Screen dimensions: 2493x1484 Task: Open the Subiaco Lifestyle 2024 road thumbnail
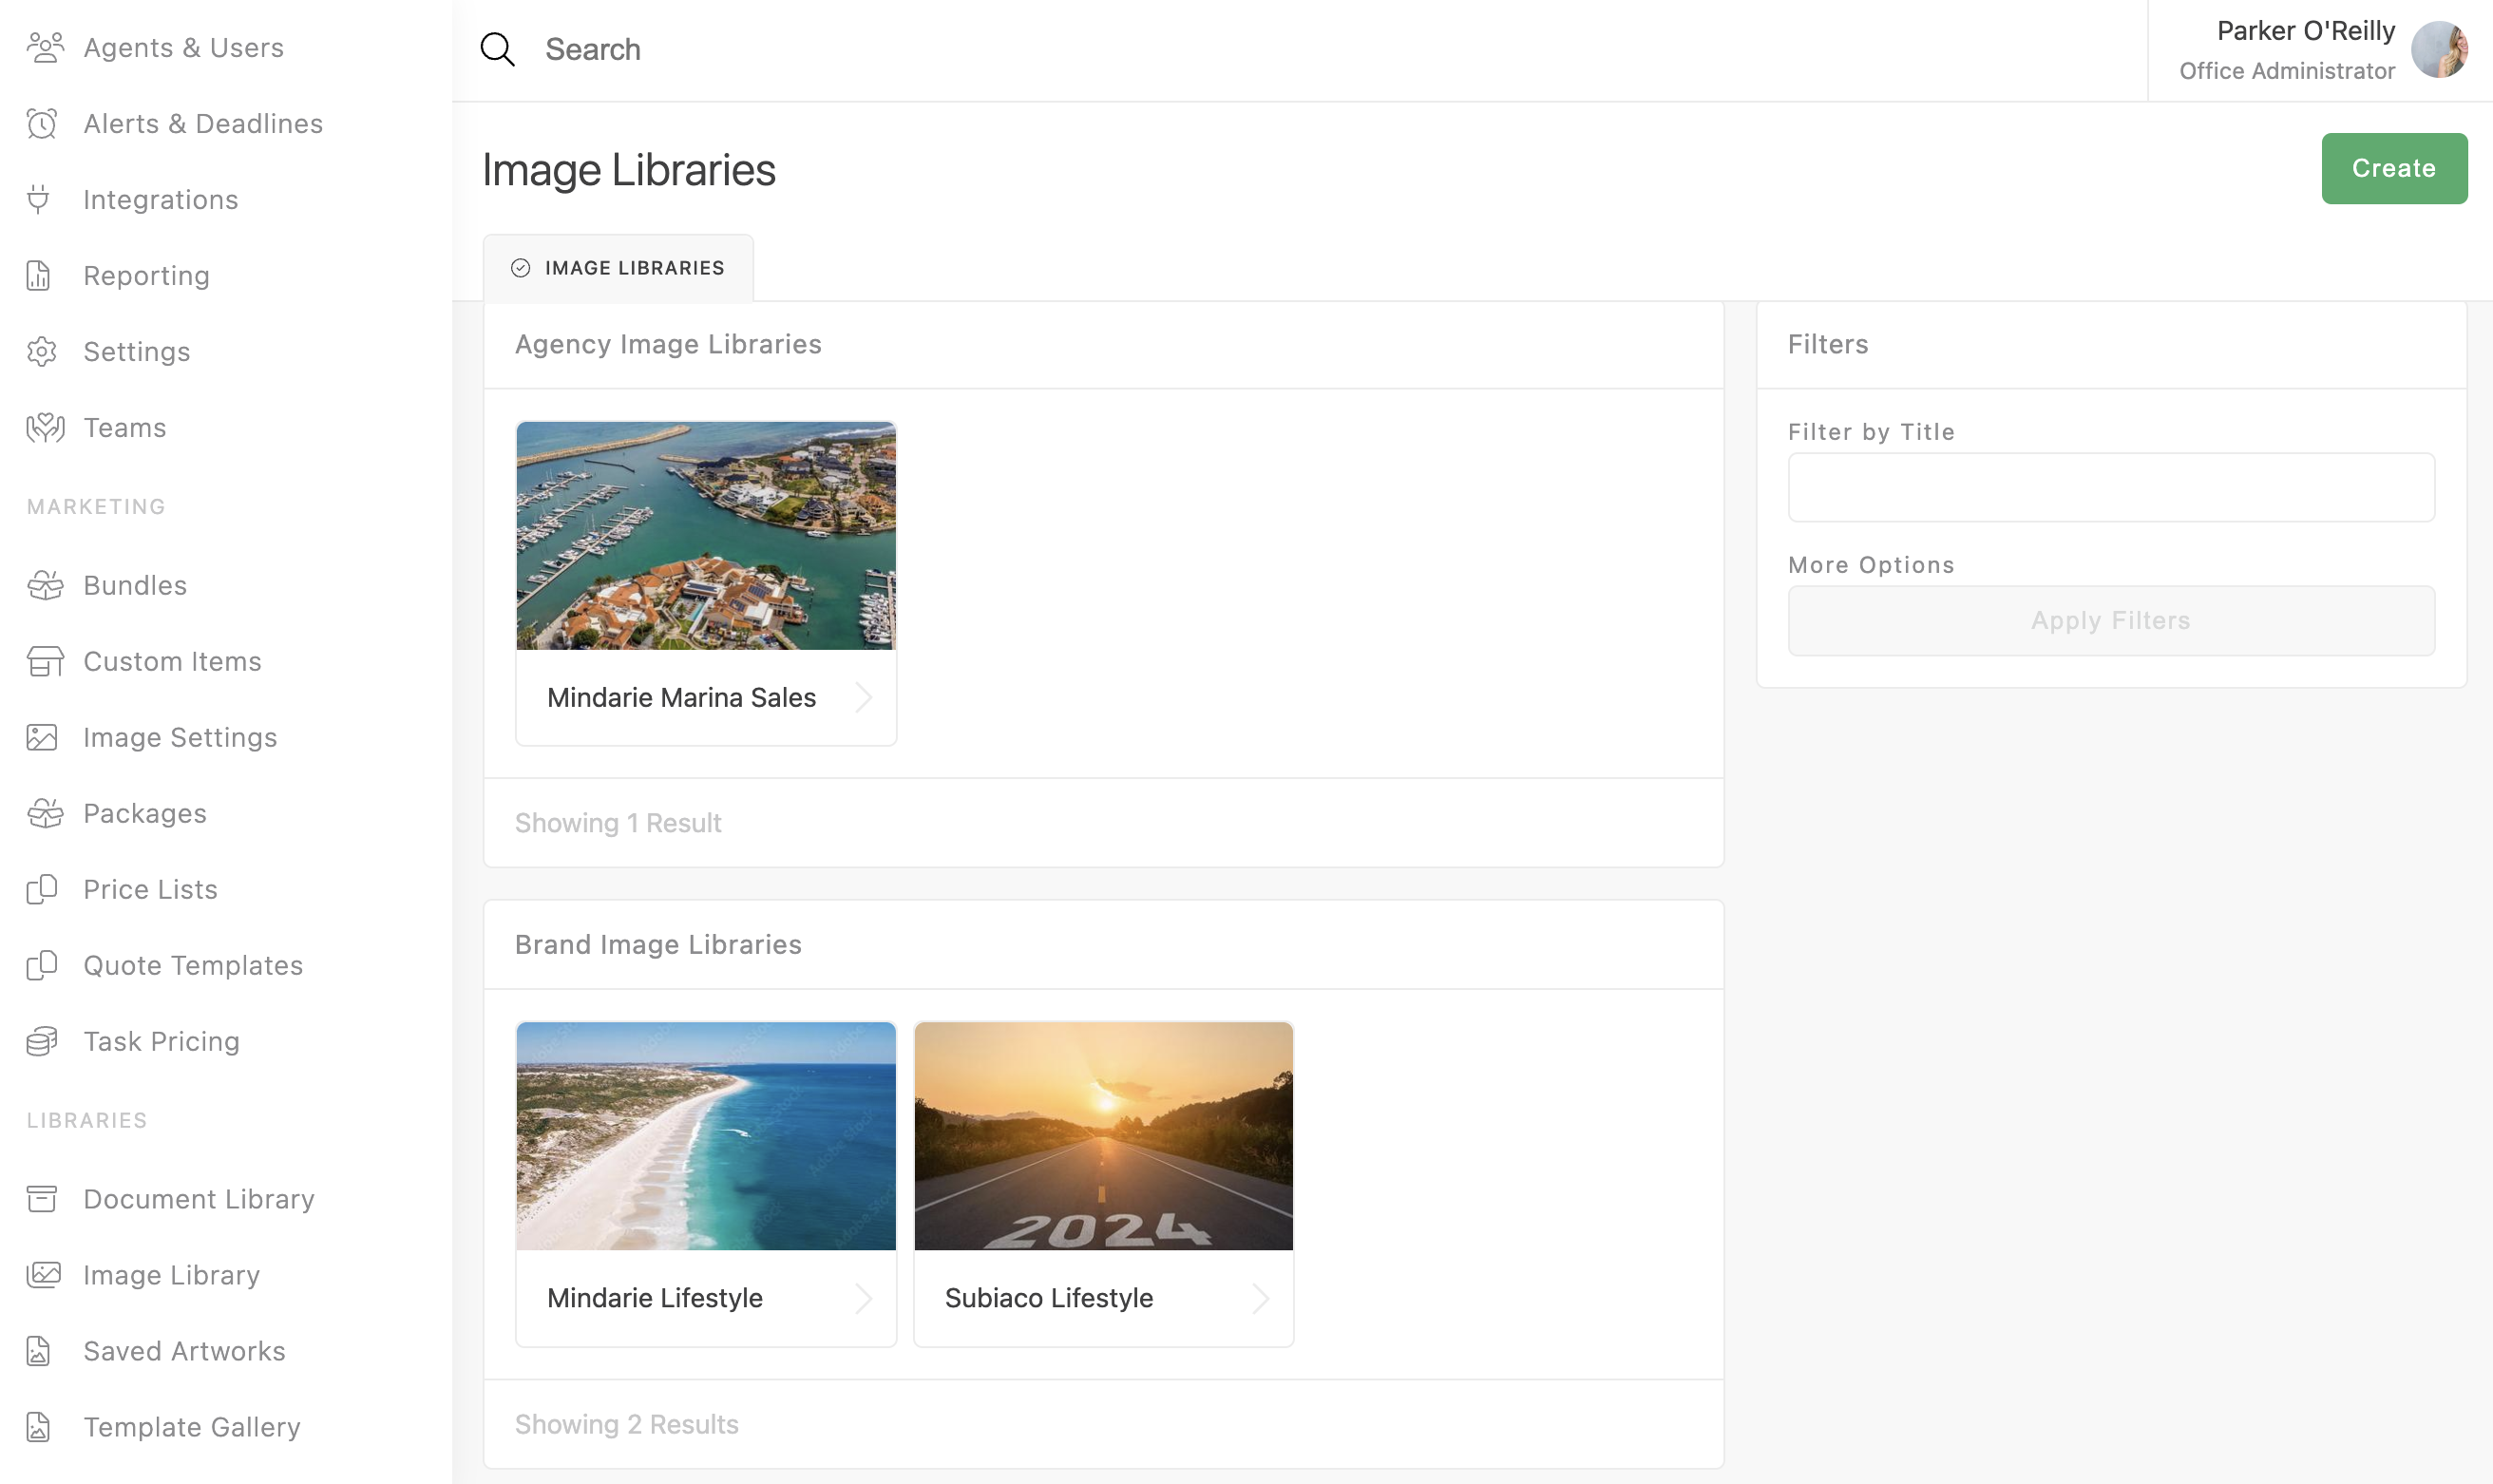pyautogui.click(x=1103, y=1136)
